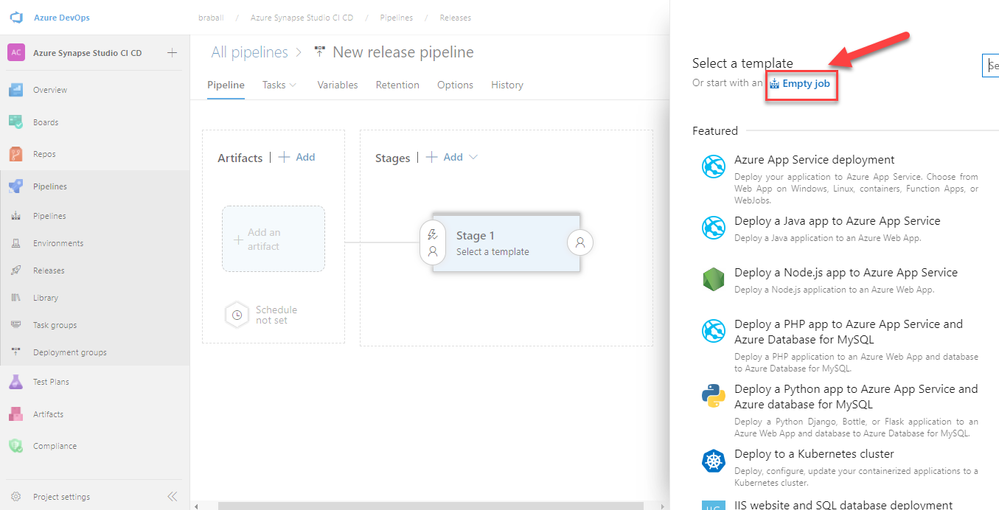The height and width of the screenshot is (510, 999).
Task: Click the Environments label in sidebar
Action: click(x=58, y=244)
